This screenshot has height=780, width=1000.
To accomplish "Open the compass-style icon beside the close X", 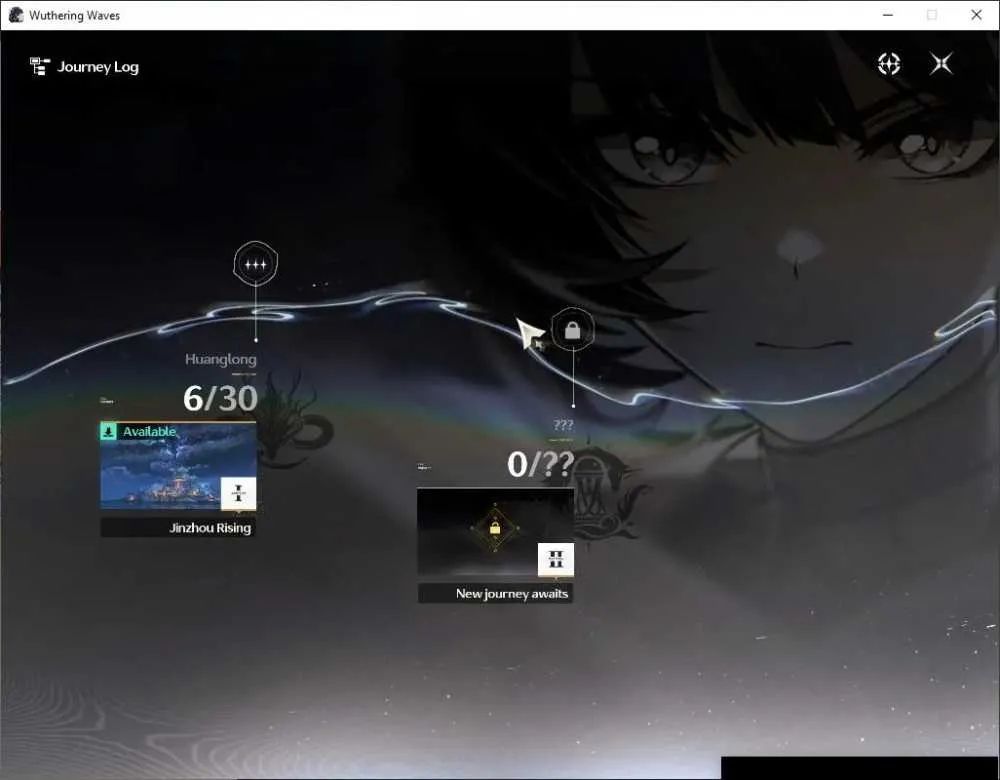I will click(888, 64).
